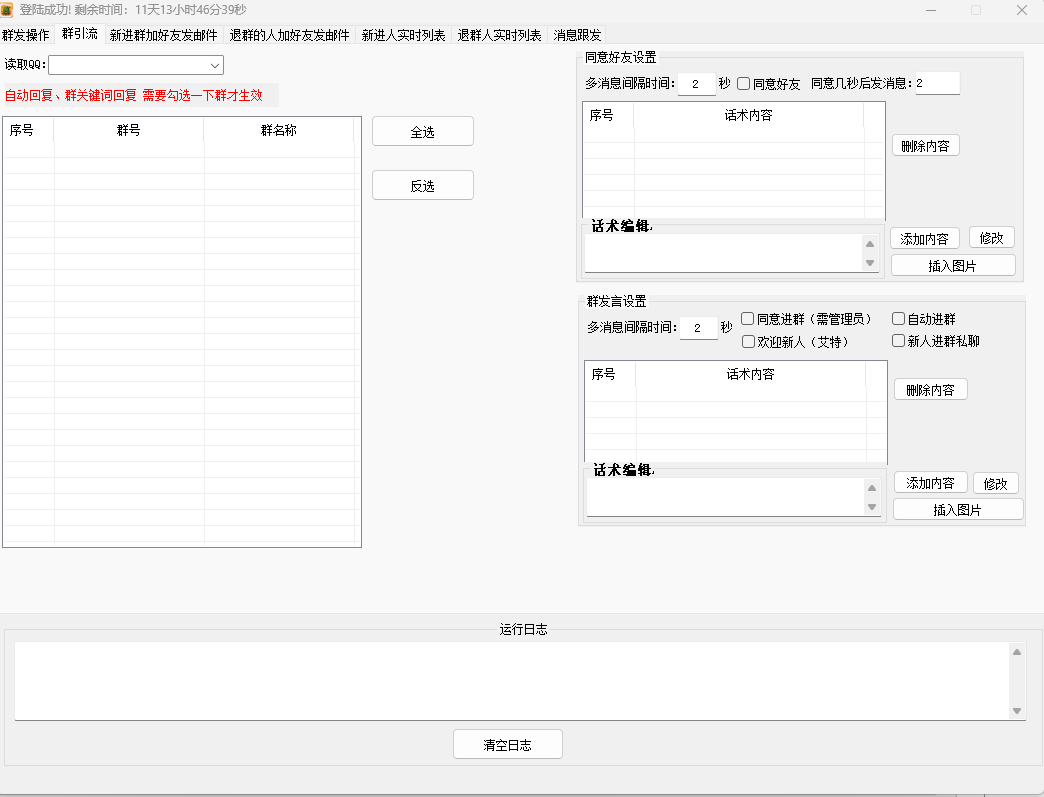
Task: Enable 欢迎新人（艾特）option
Action: coord(748,341)
